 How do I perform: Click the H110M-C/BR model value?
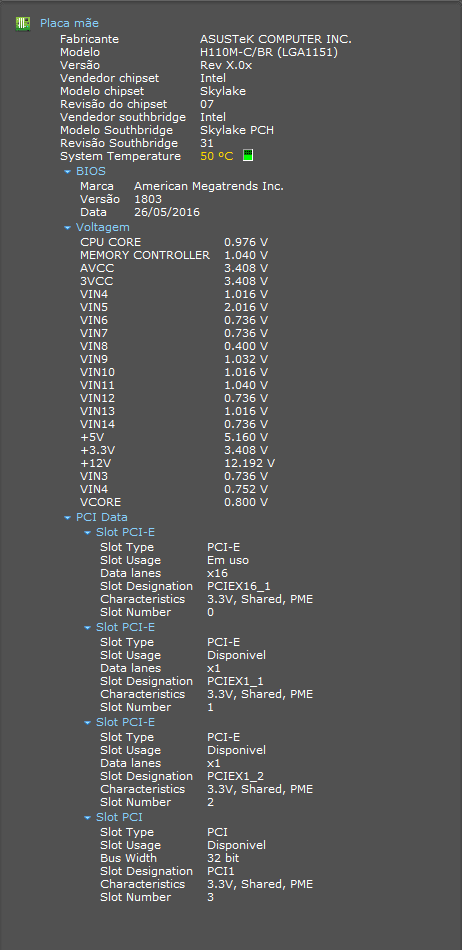coord(269,52)
